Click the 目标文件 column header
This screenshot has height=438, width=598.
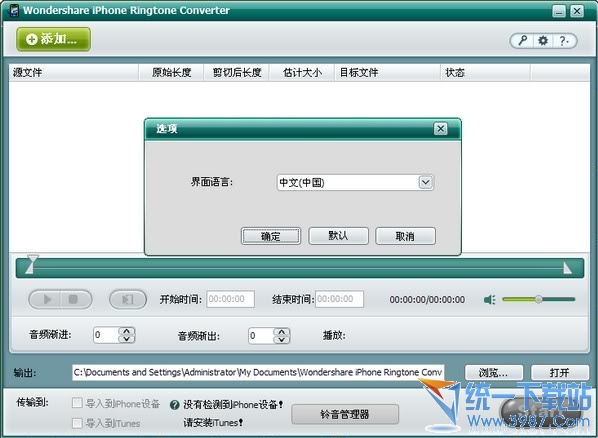(387, 72)
